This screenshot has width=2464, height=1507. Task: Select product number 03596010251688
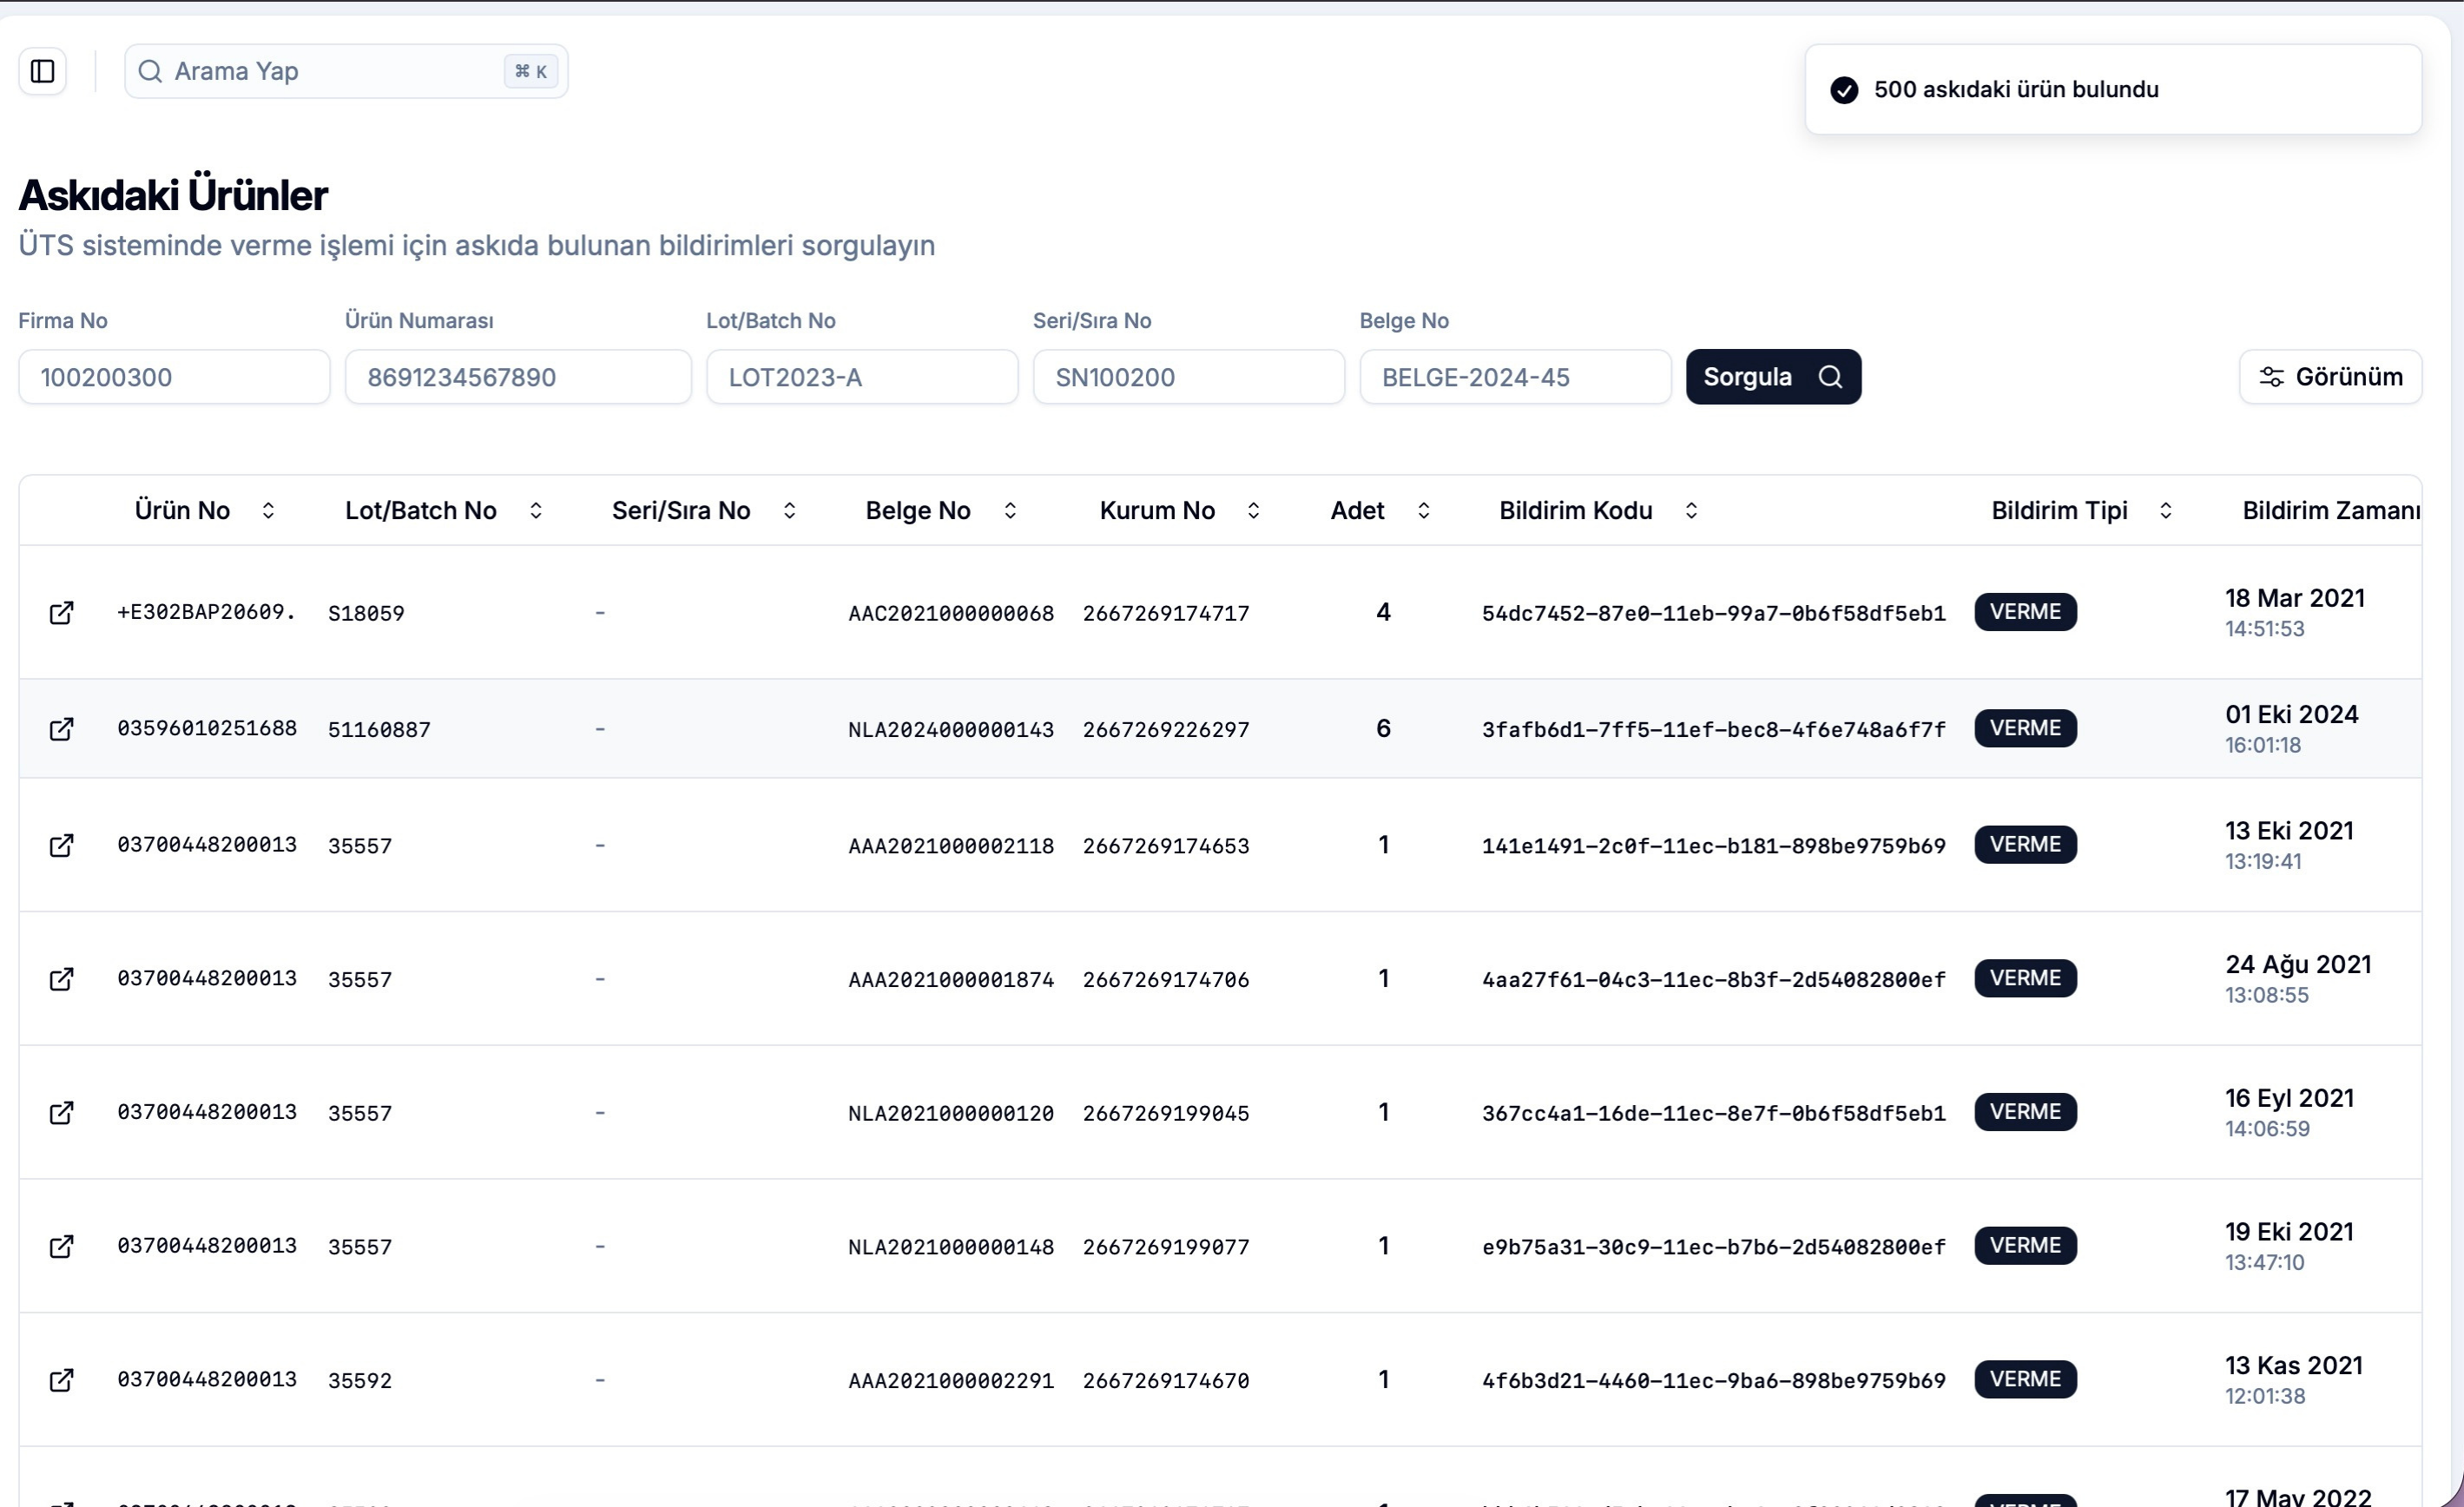207,728
